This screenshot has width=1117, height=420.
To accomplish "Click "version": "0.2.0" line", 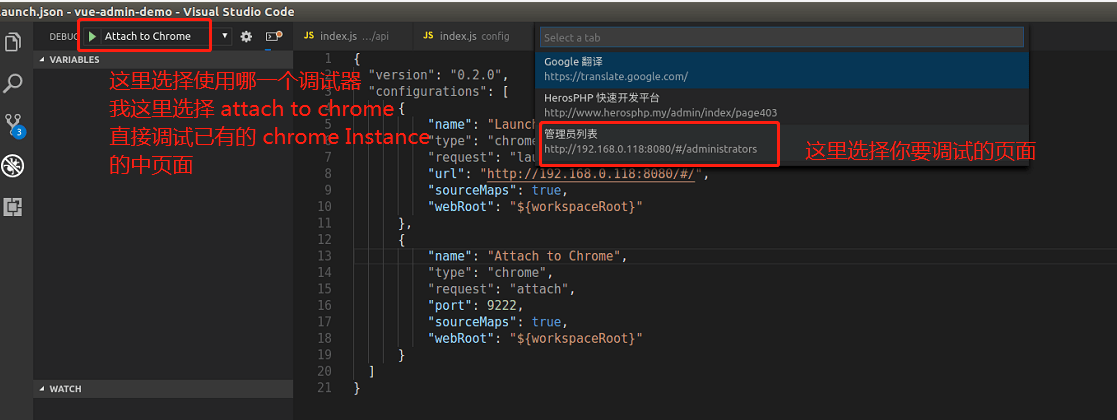I will point(438,75).
